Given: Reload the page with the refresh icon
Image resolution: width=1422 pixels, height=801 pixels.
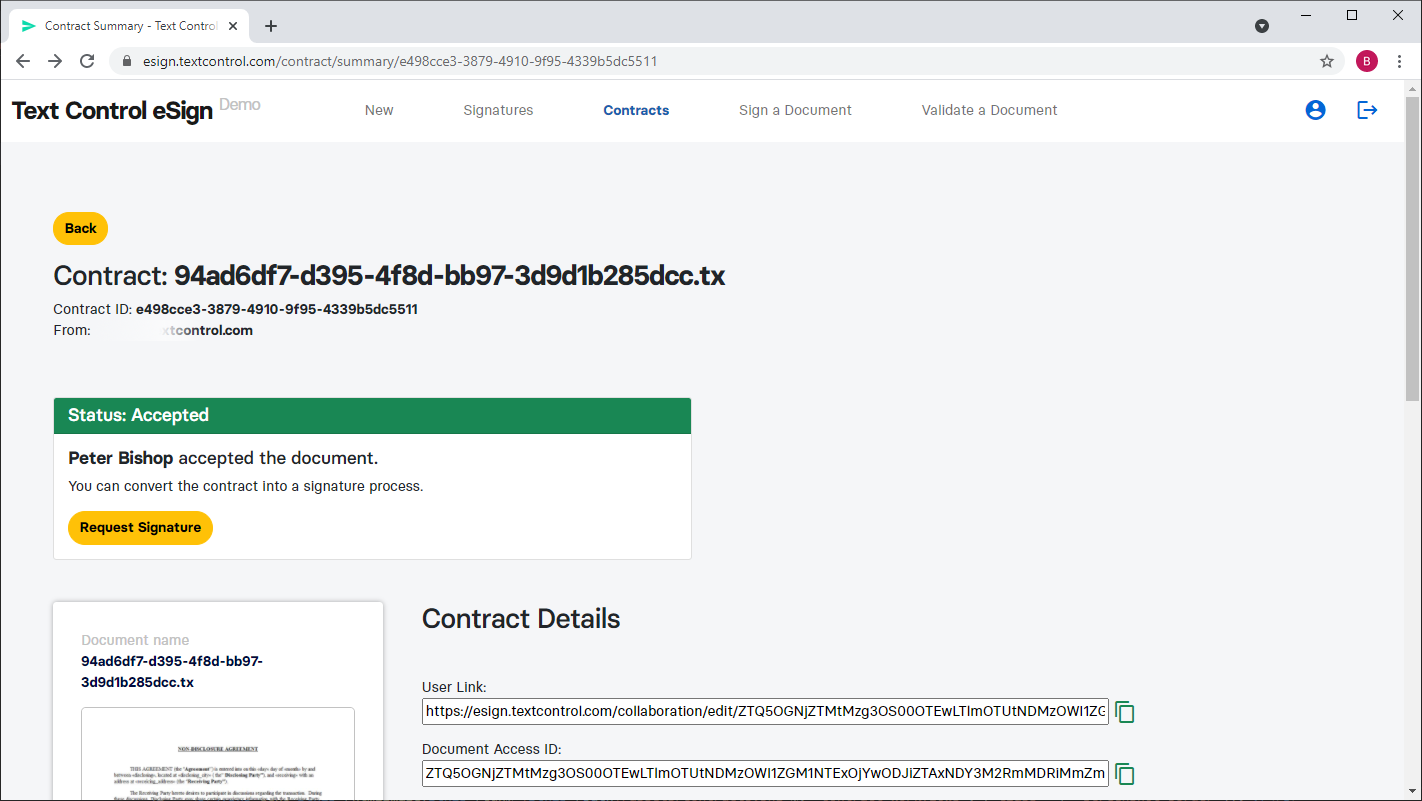Looking at the screenshot, I should pos(87,61).
